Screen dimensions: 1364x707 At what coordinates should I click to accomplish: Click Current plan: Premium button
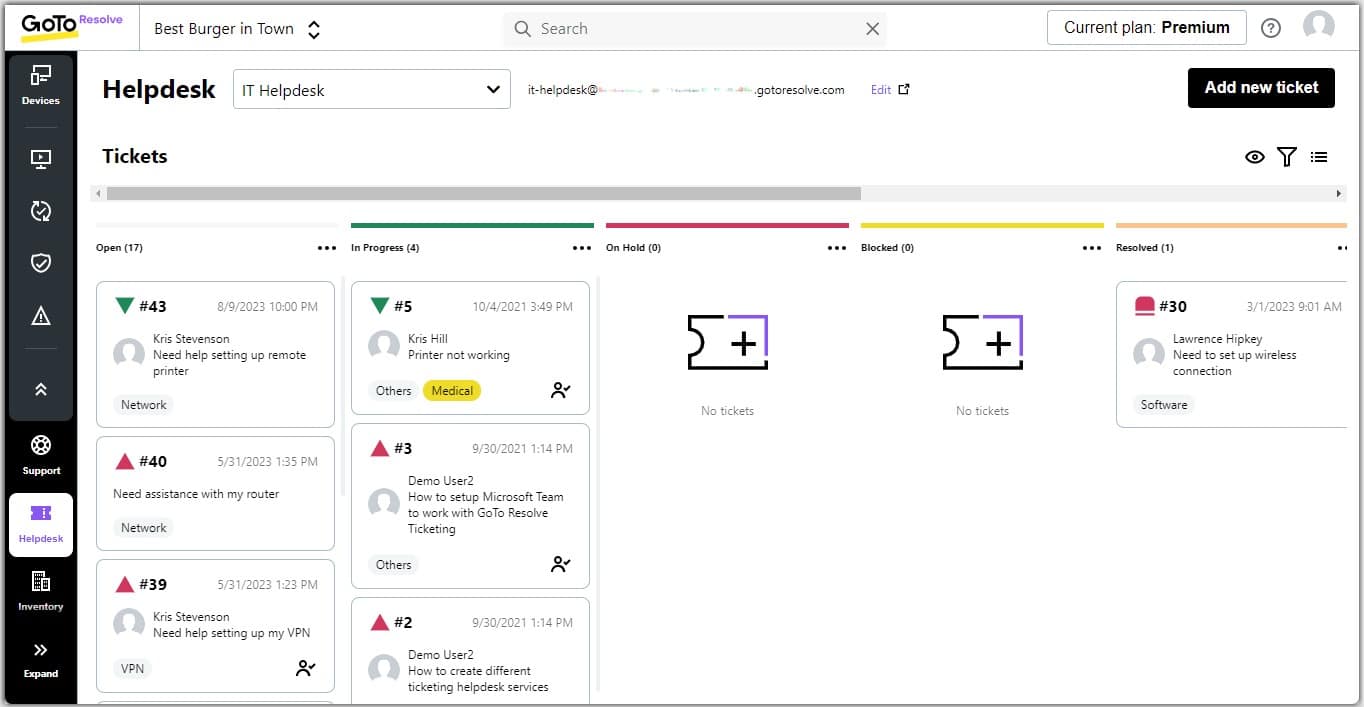click(1146, 28)
